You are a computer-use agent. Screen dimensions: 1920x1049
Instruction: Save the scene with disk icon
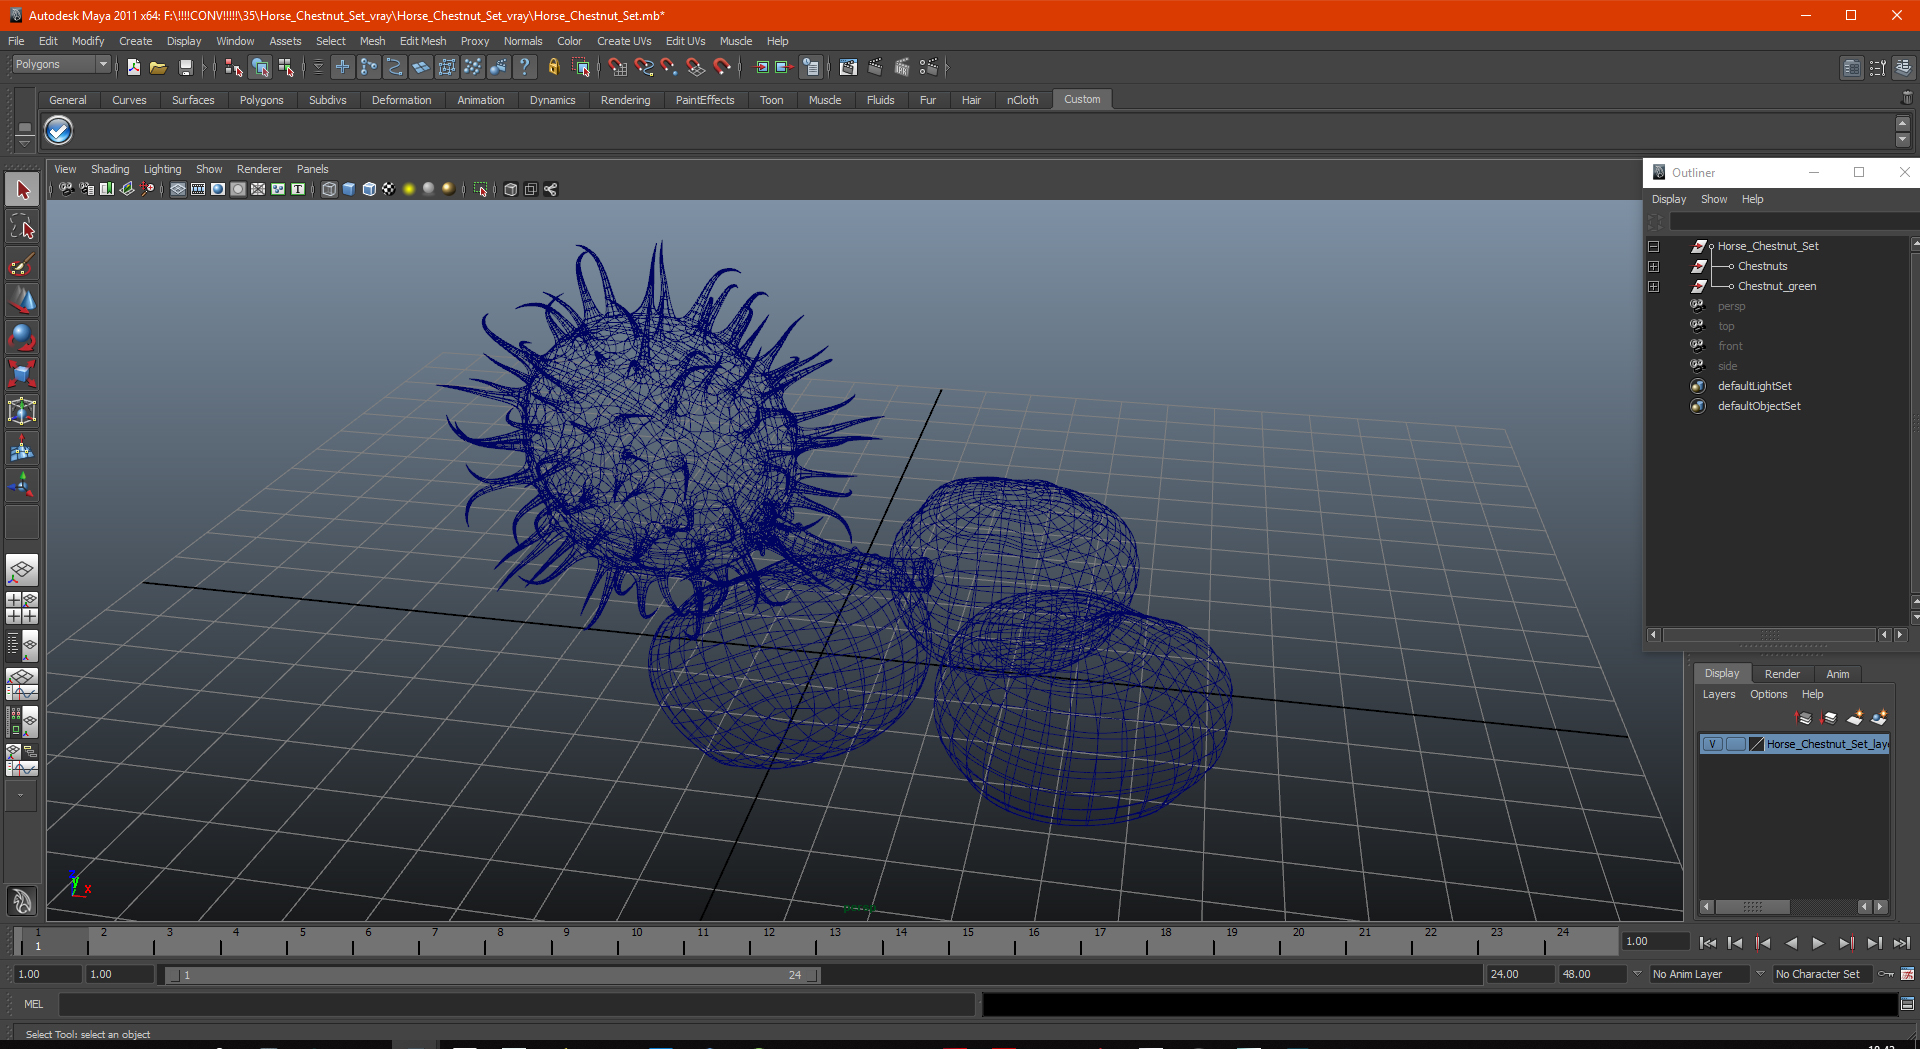[x=185, y=67]
